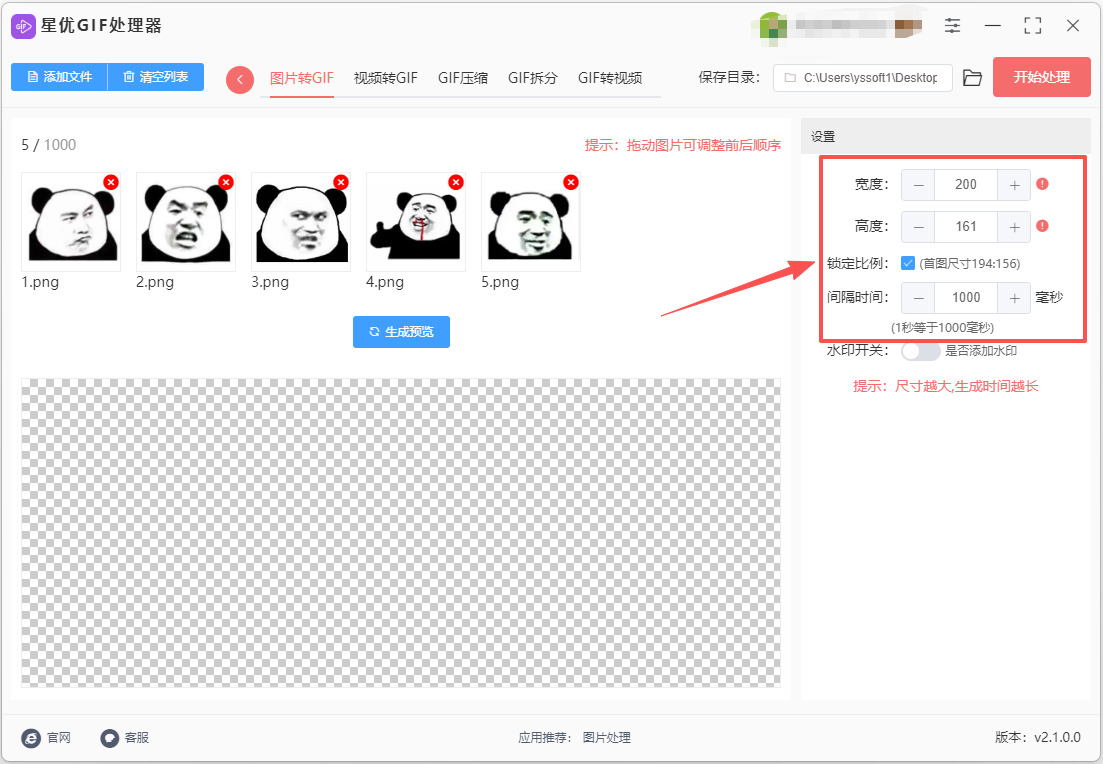Remove 3.png with its red X
This screenshot has height=764, width=1103.
341,182
